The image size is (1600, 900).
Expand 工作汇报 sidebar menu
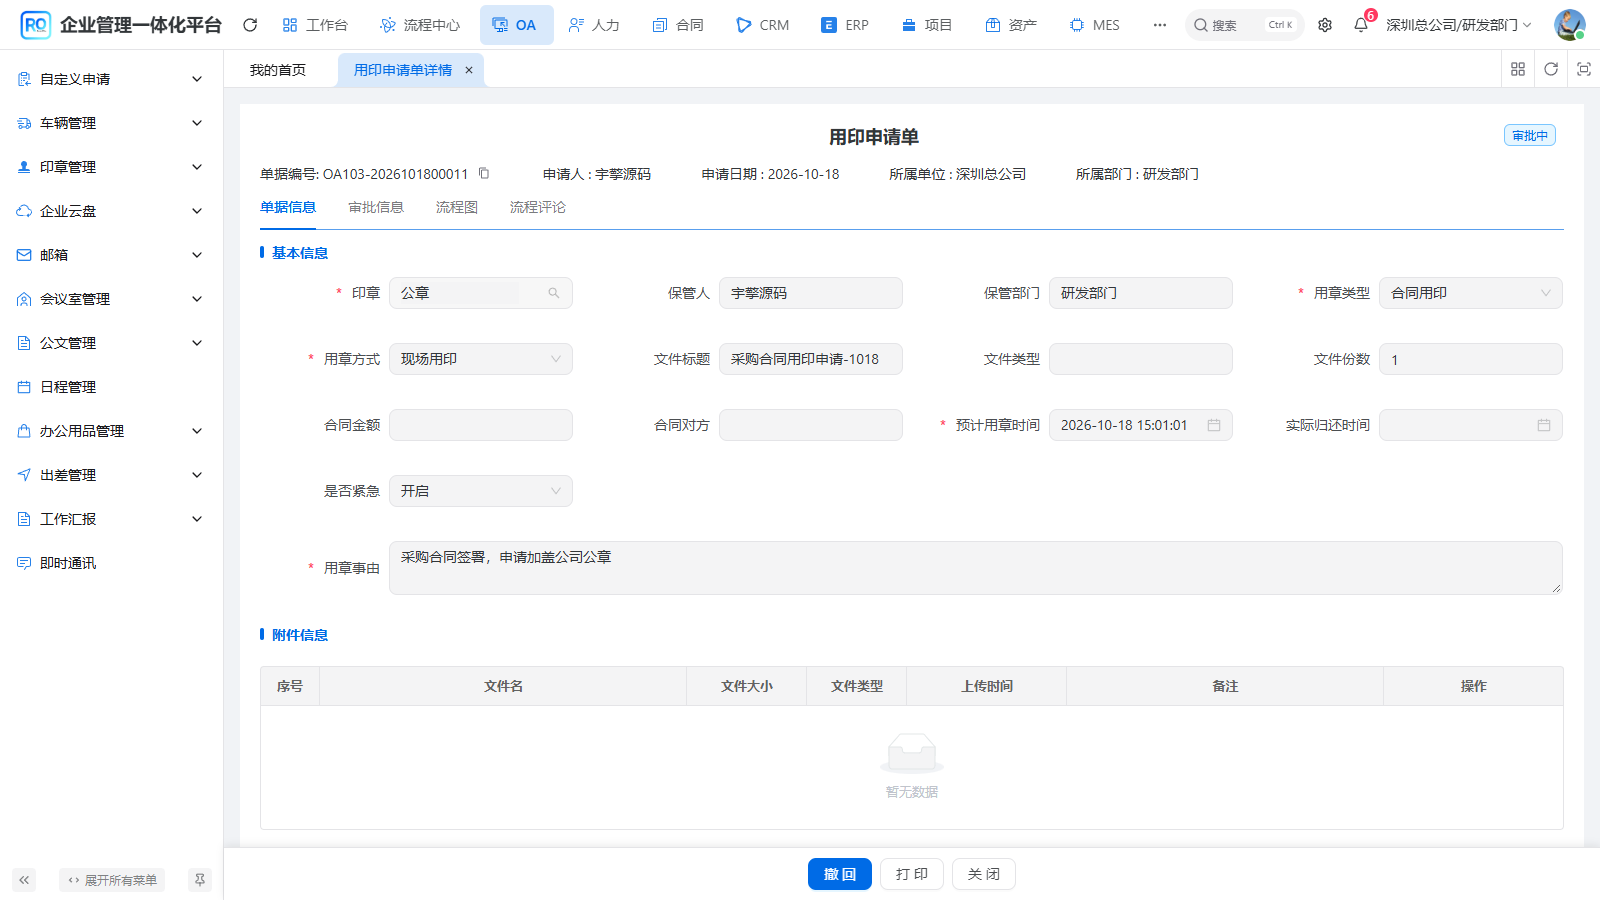pyautogui.click(x=111, y=519)
